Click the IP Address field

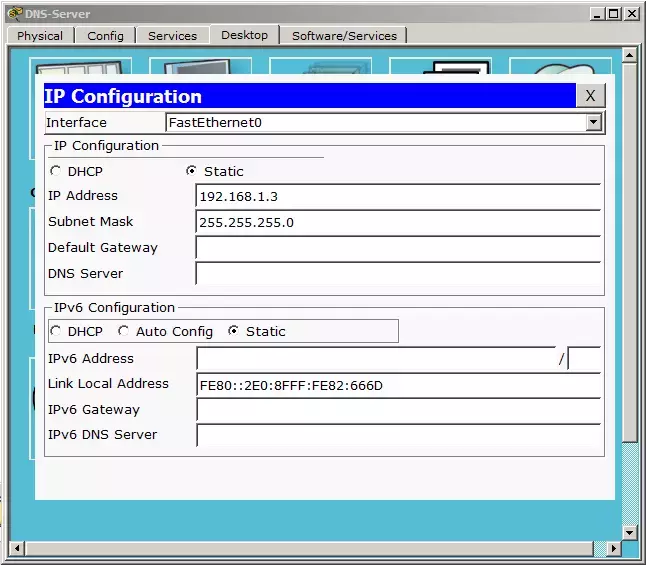point(398,197)
